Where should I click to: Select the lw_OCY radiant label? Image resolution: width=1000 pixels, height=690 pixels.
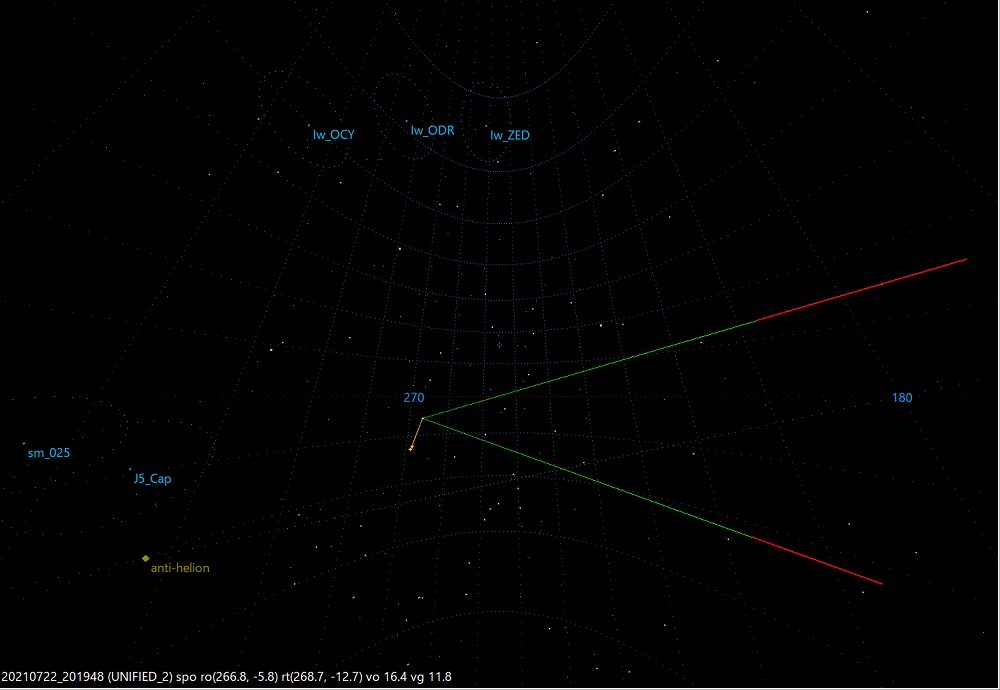[333, 134]
